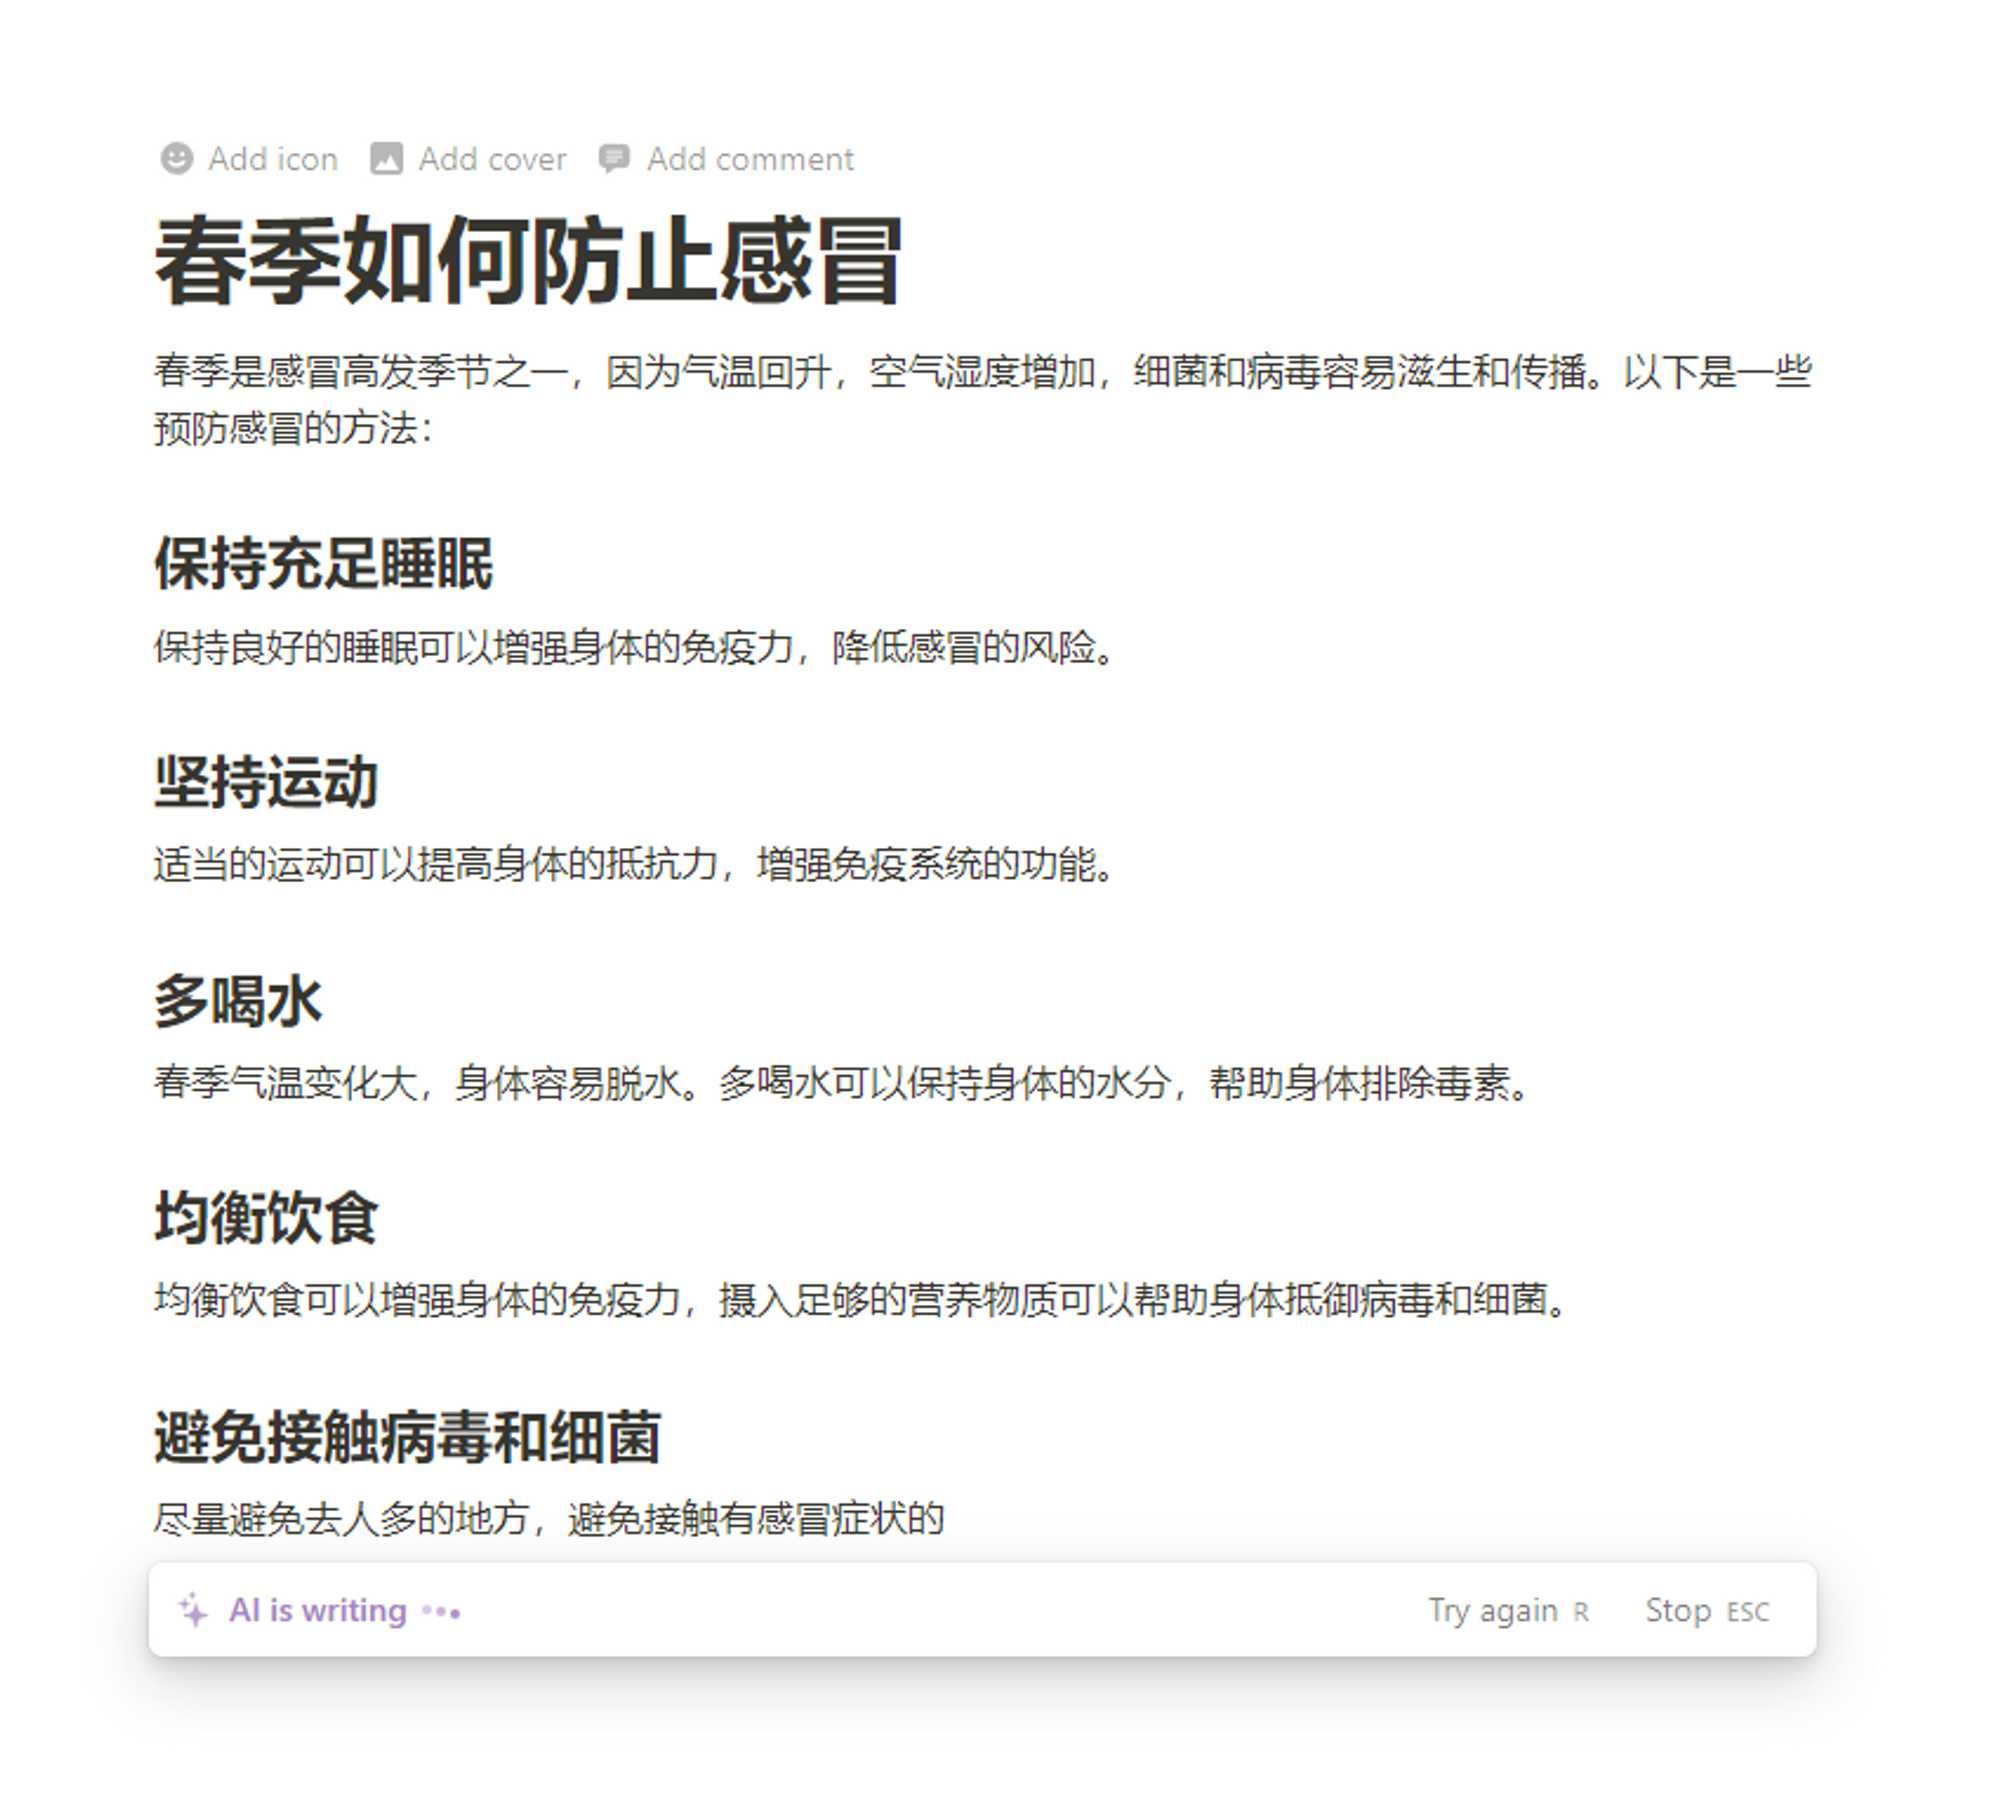Click the heading 多喝水

click(x=238, y=1000)
